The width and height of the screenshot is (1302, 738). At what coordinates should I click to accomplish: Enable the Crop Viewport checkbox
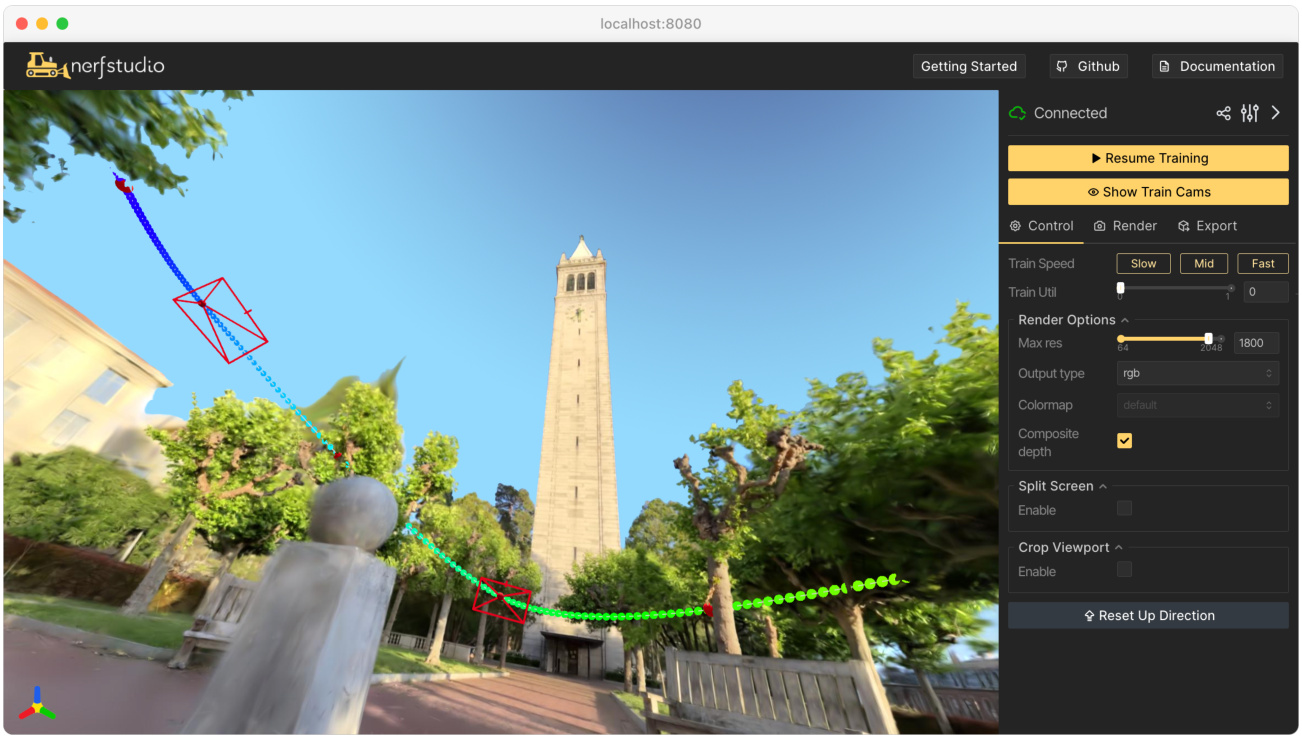[x=1125, y=570]
